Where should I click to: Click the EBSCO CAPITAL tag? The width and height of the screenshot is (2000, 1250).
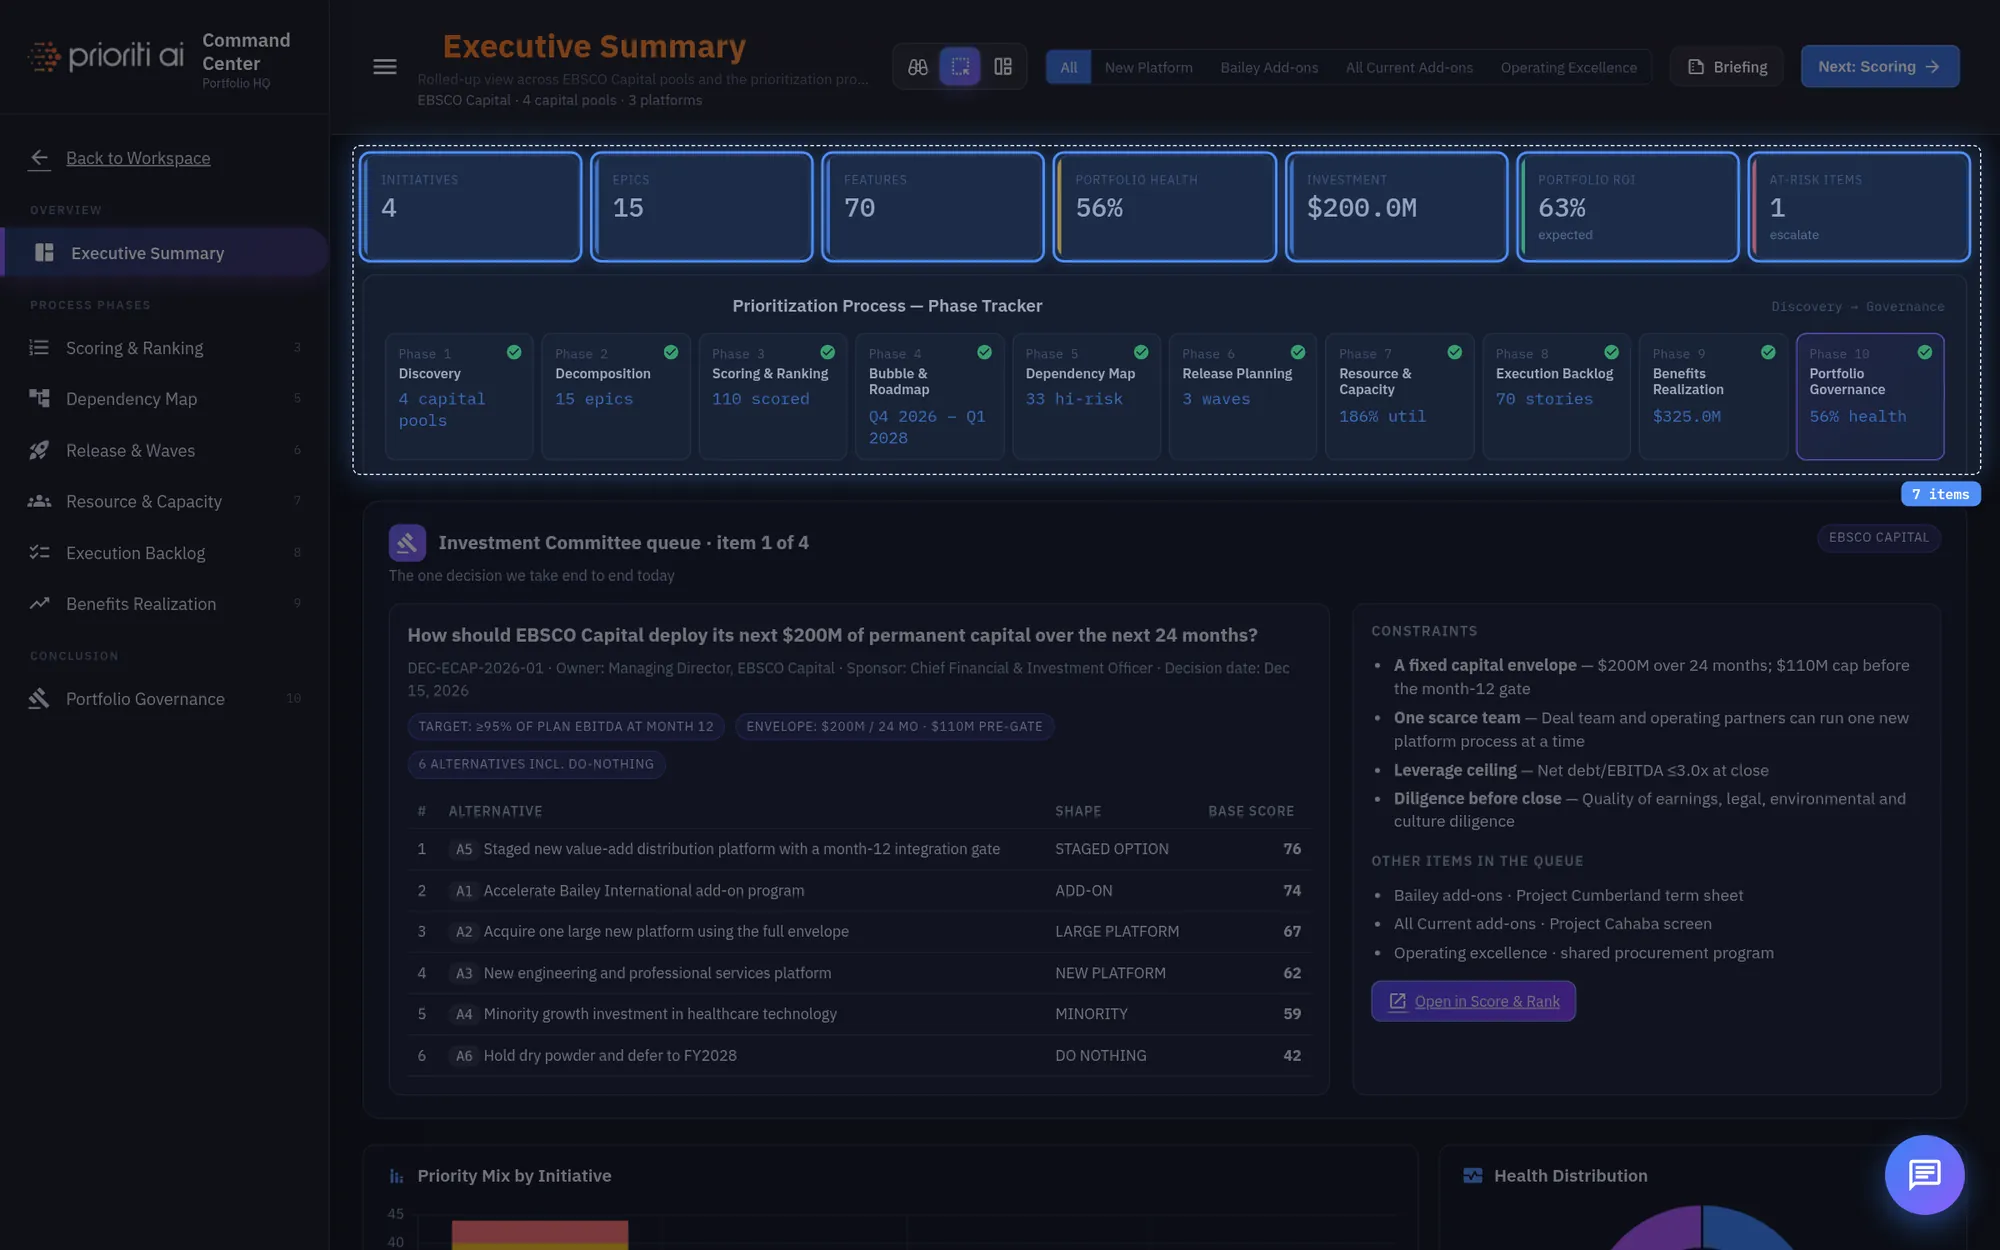coord(1878,538)
